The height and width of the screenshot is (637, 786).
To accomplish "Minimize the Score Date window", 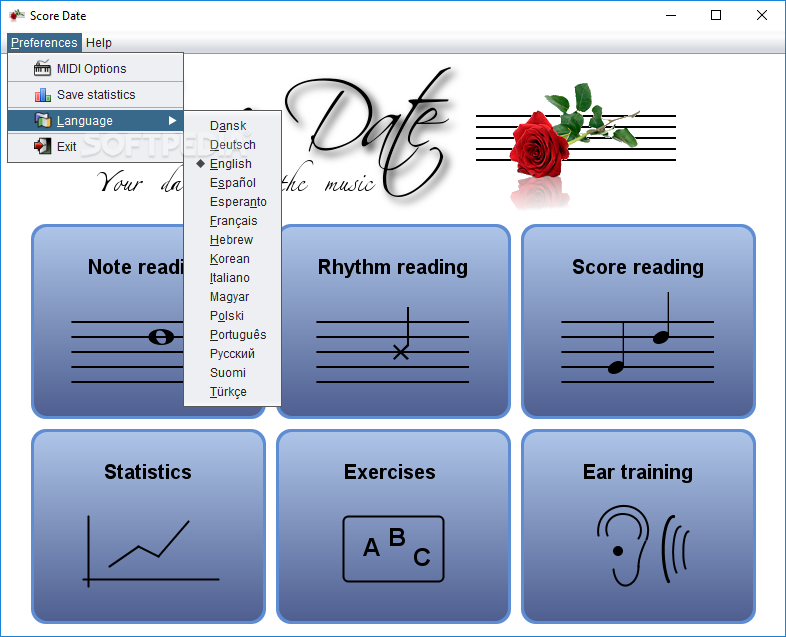I will 671,16.
